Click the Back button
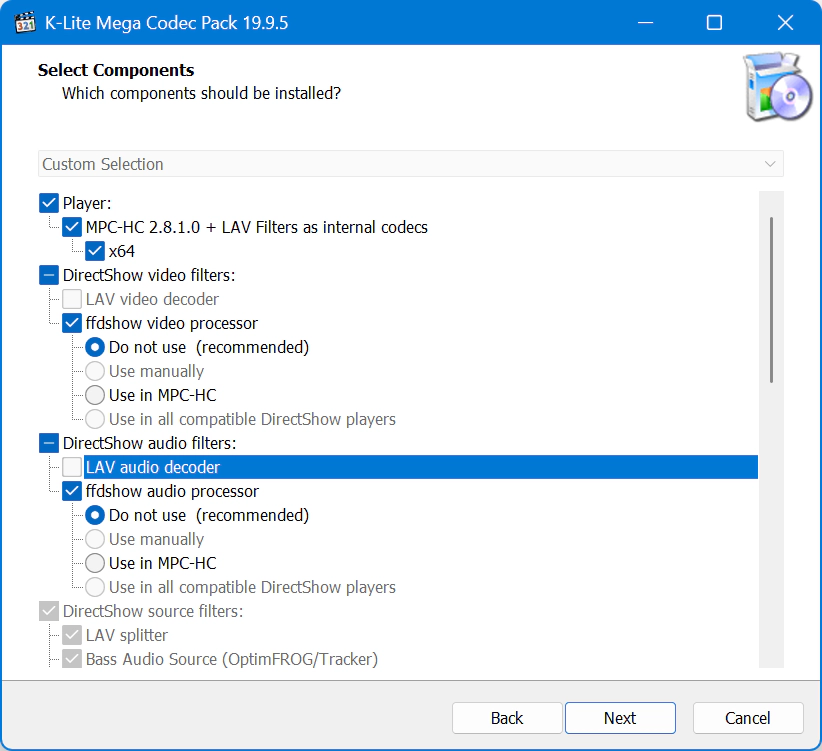 coord(507,718)
